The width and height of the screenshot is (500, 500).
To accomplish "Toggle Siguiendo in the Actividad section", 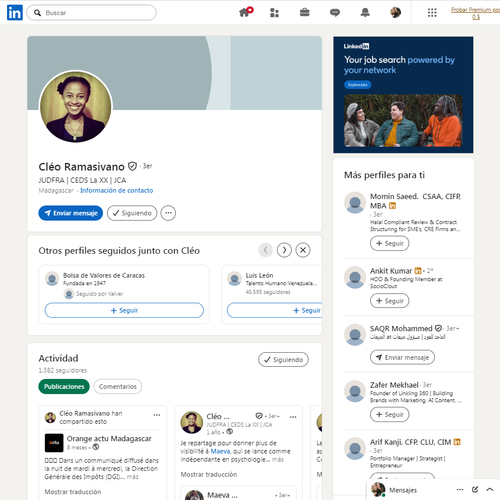I will 283,360.
